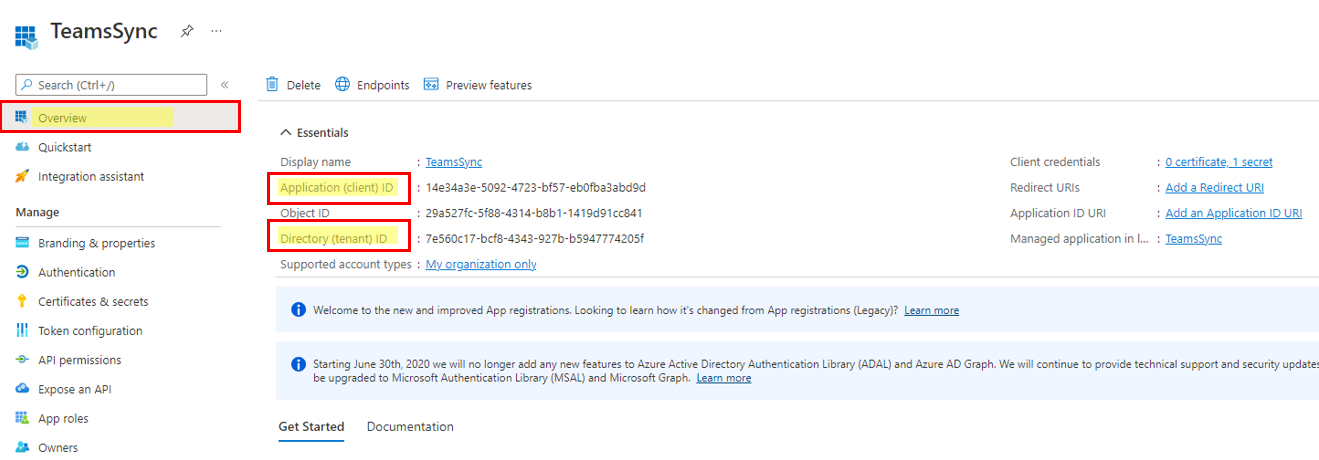Viewport: 1319px width, 460px height.
Task: Click Learn more in App registrations notice
Action: 931,310
